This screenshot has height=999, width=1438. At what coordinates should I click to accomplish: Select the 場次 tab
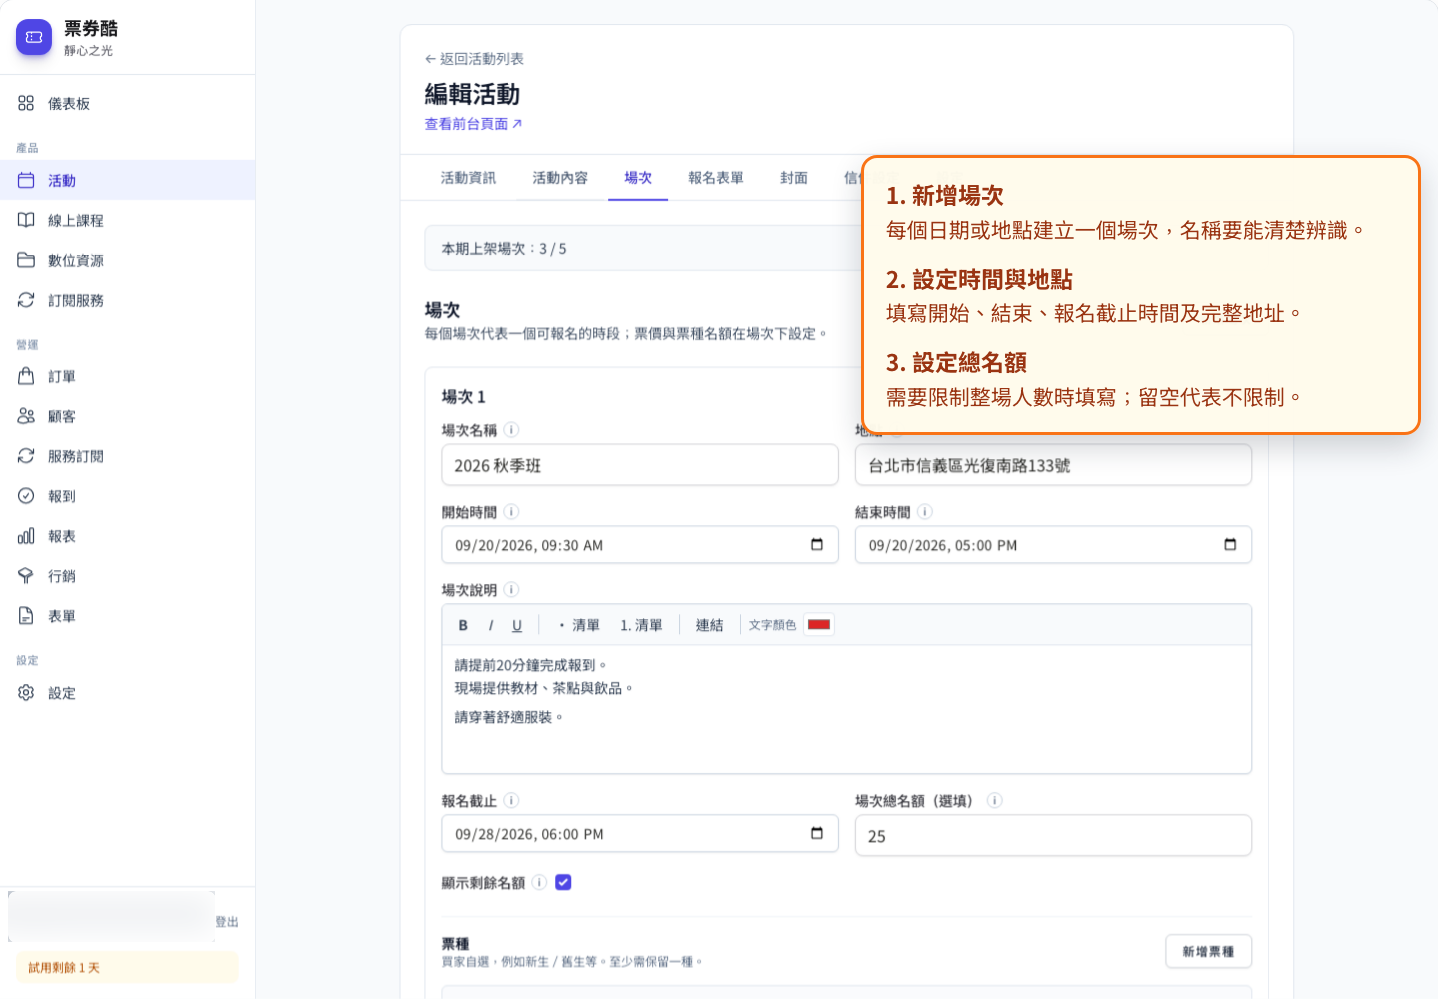point(638,178)
